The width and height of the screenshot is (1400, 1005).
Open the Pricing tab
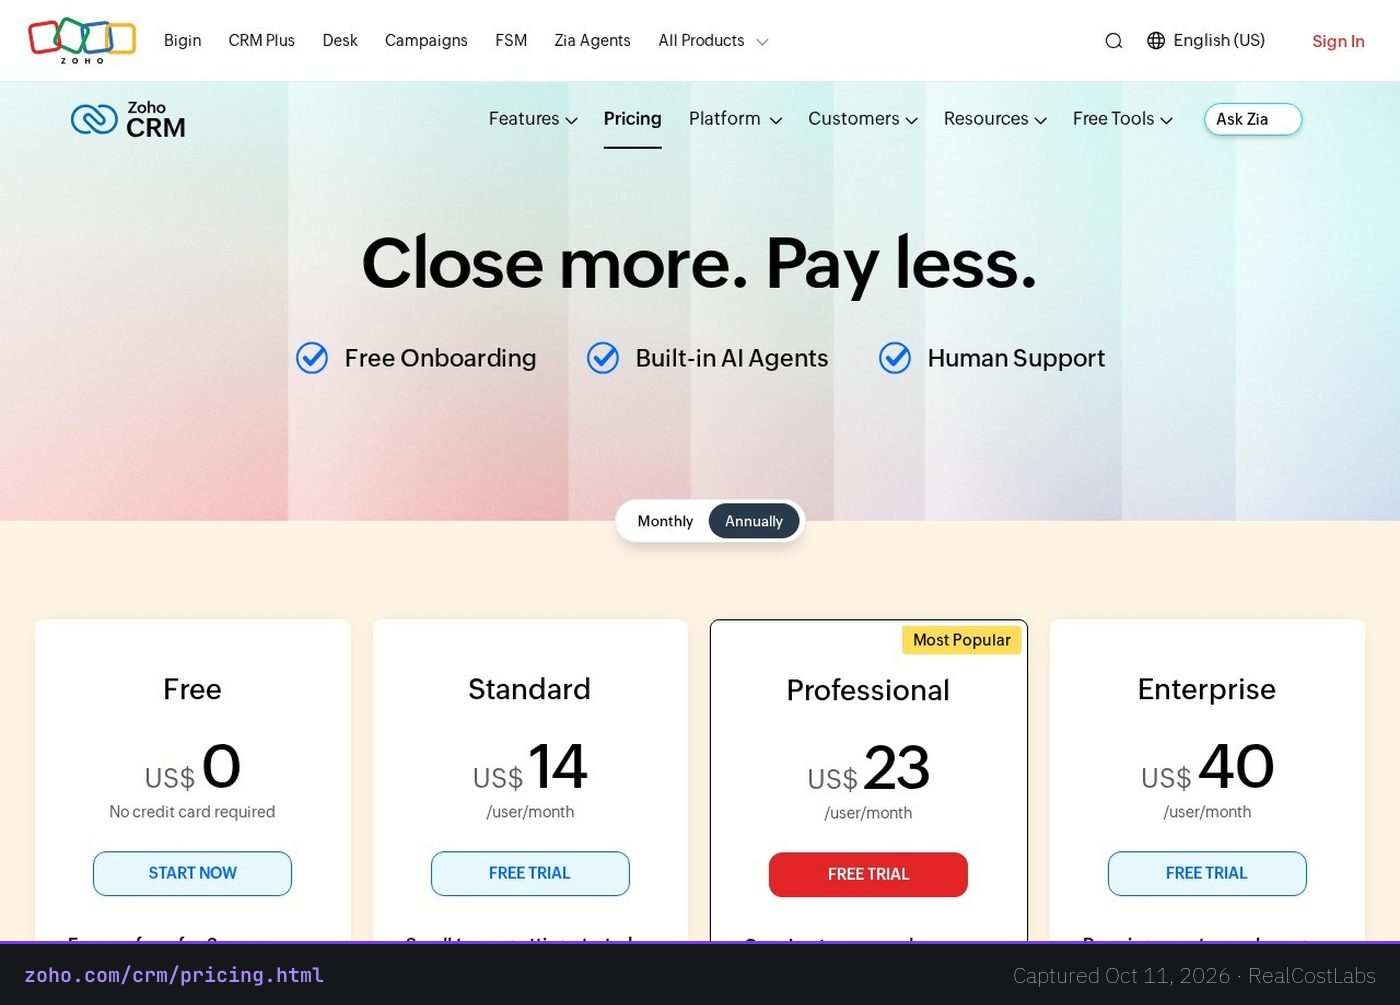[632, 119]
